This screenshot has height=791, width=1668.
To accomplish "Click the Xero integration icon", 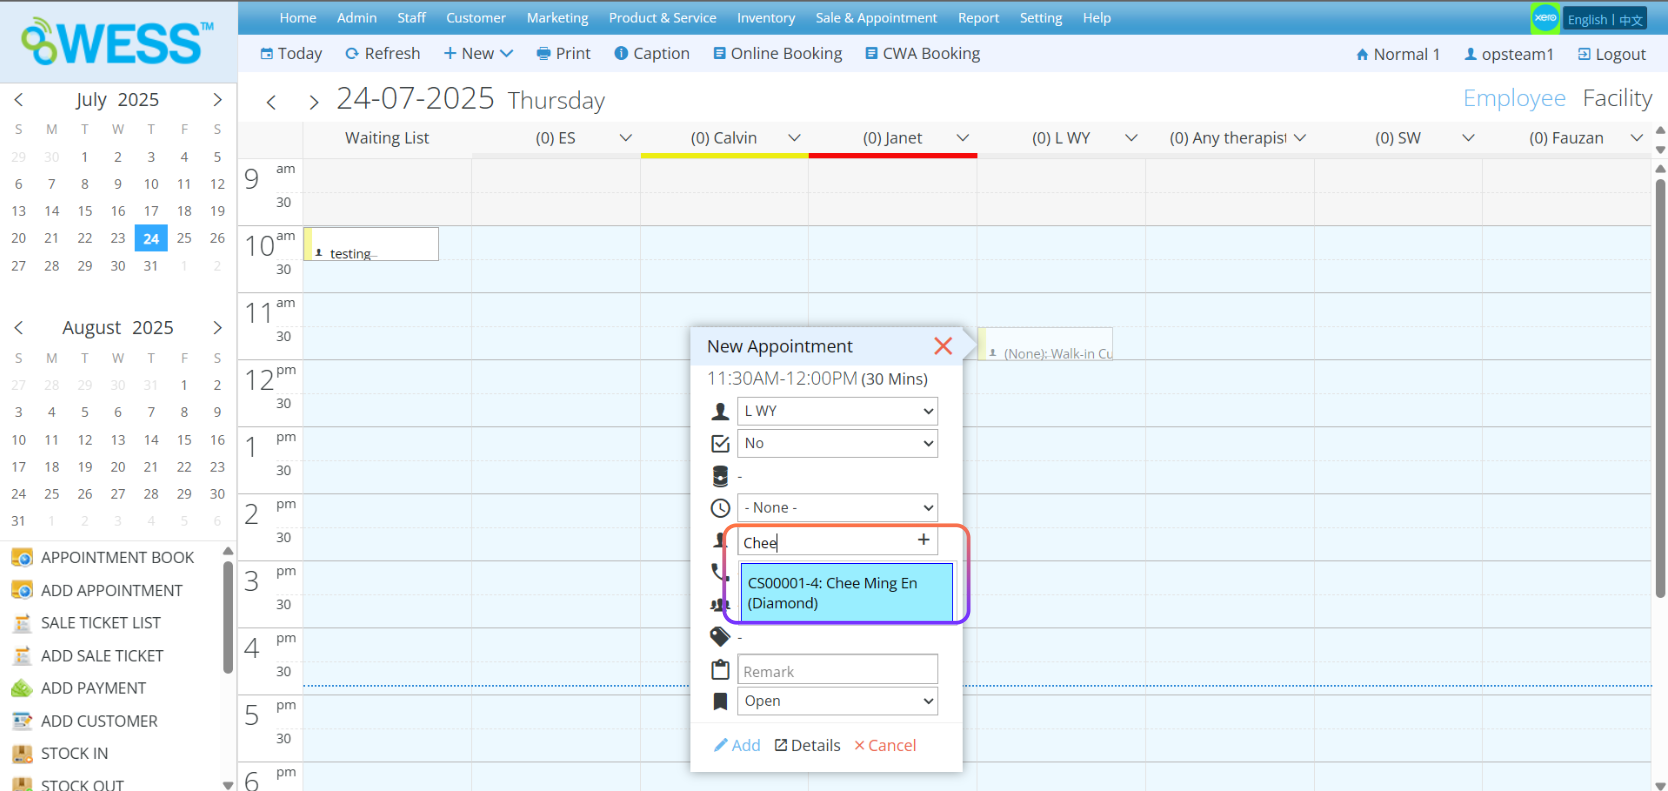I will pyautogui.click(x=1545, y=18).
